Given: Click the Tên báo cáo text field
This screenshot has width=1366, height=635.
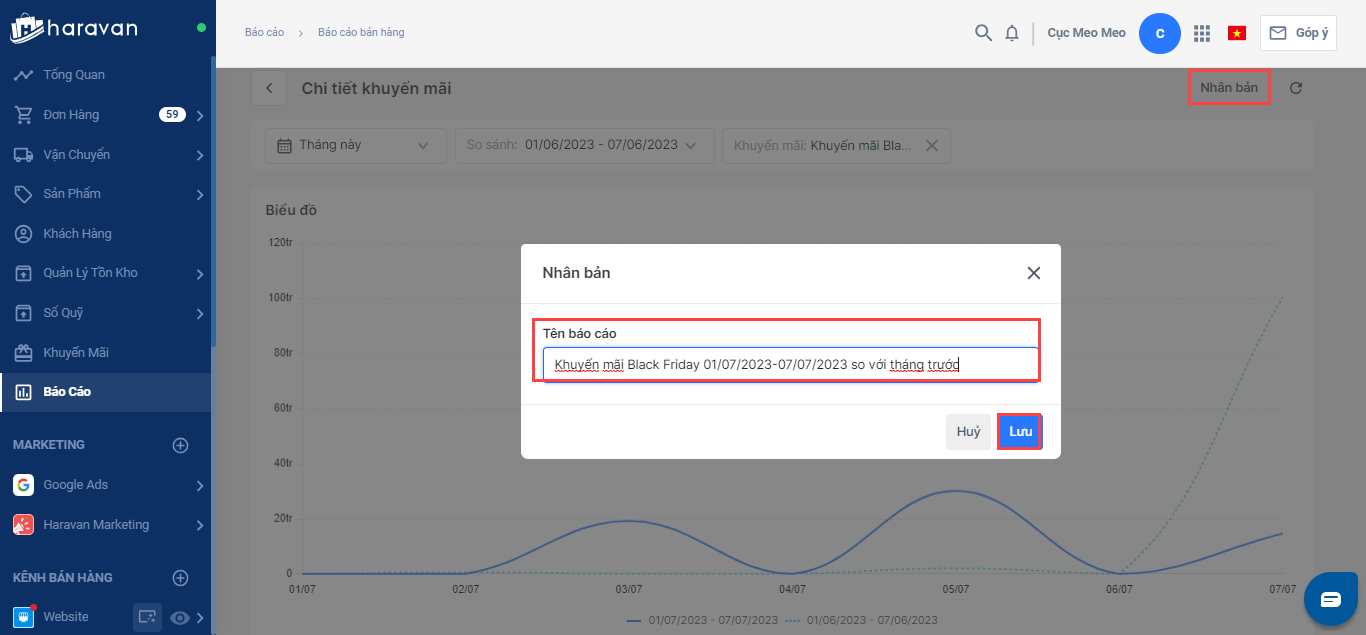Looking at the screenshot, I should 790,364.
